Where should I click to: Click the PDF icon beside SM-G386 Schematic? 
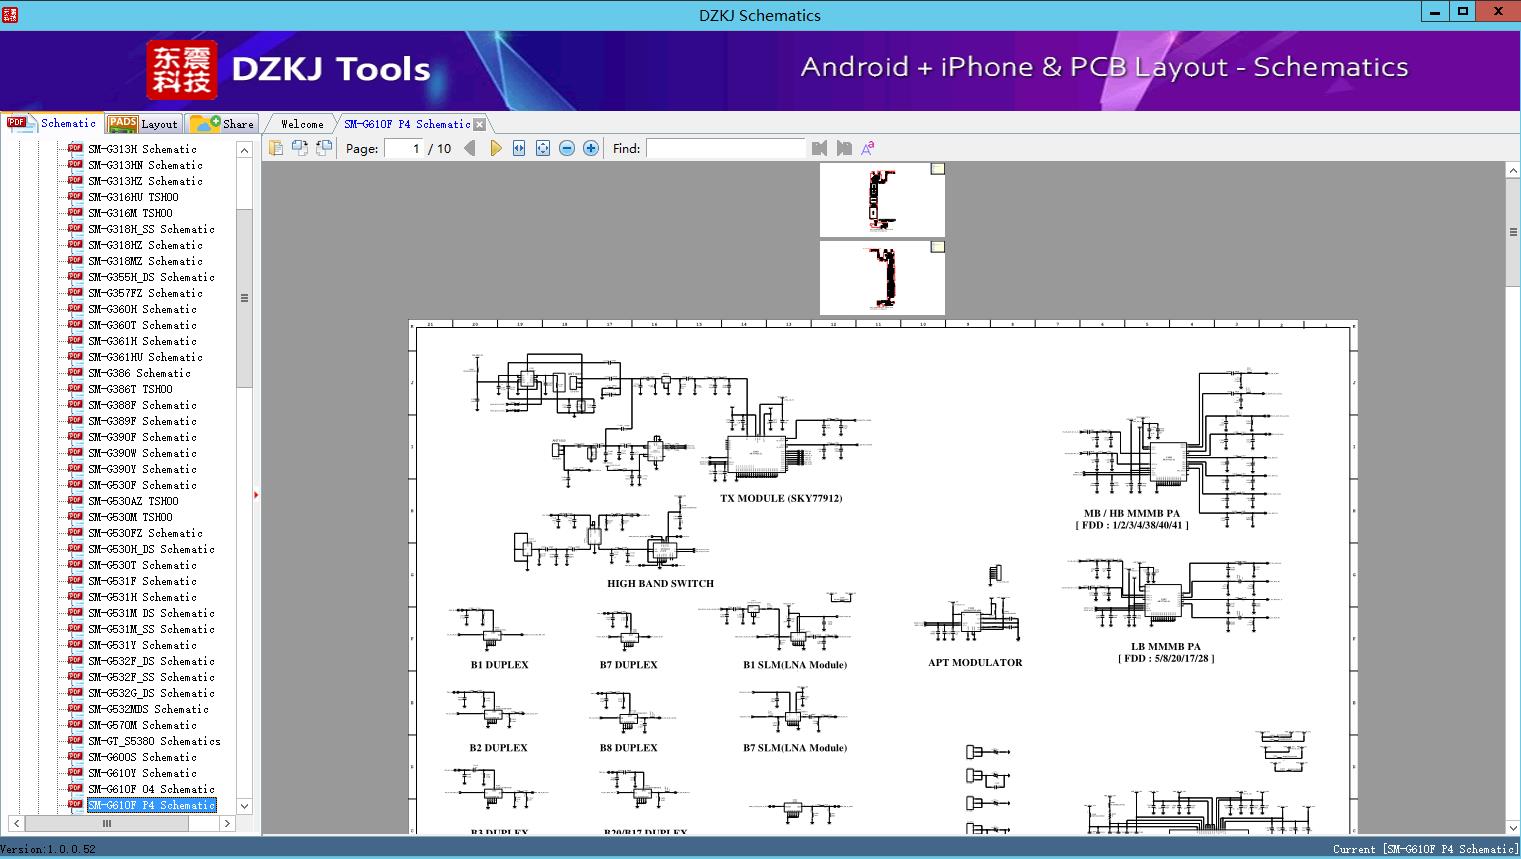click(x=75, y=372)
